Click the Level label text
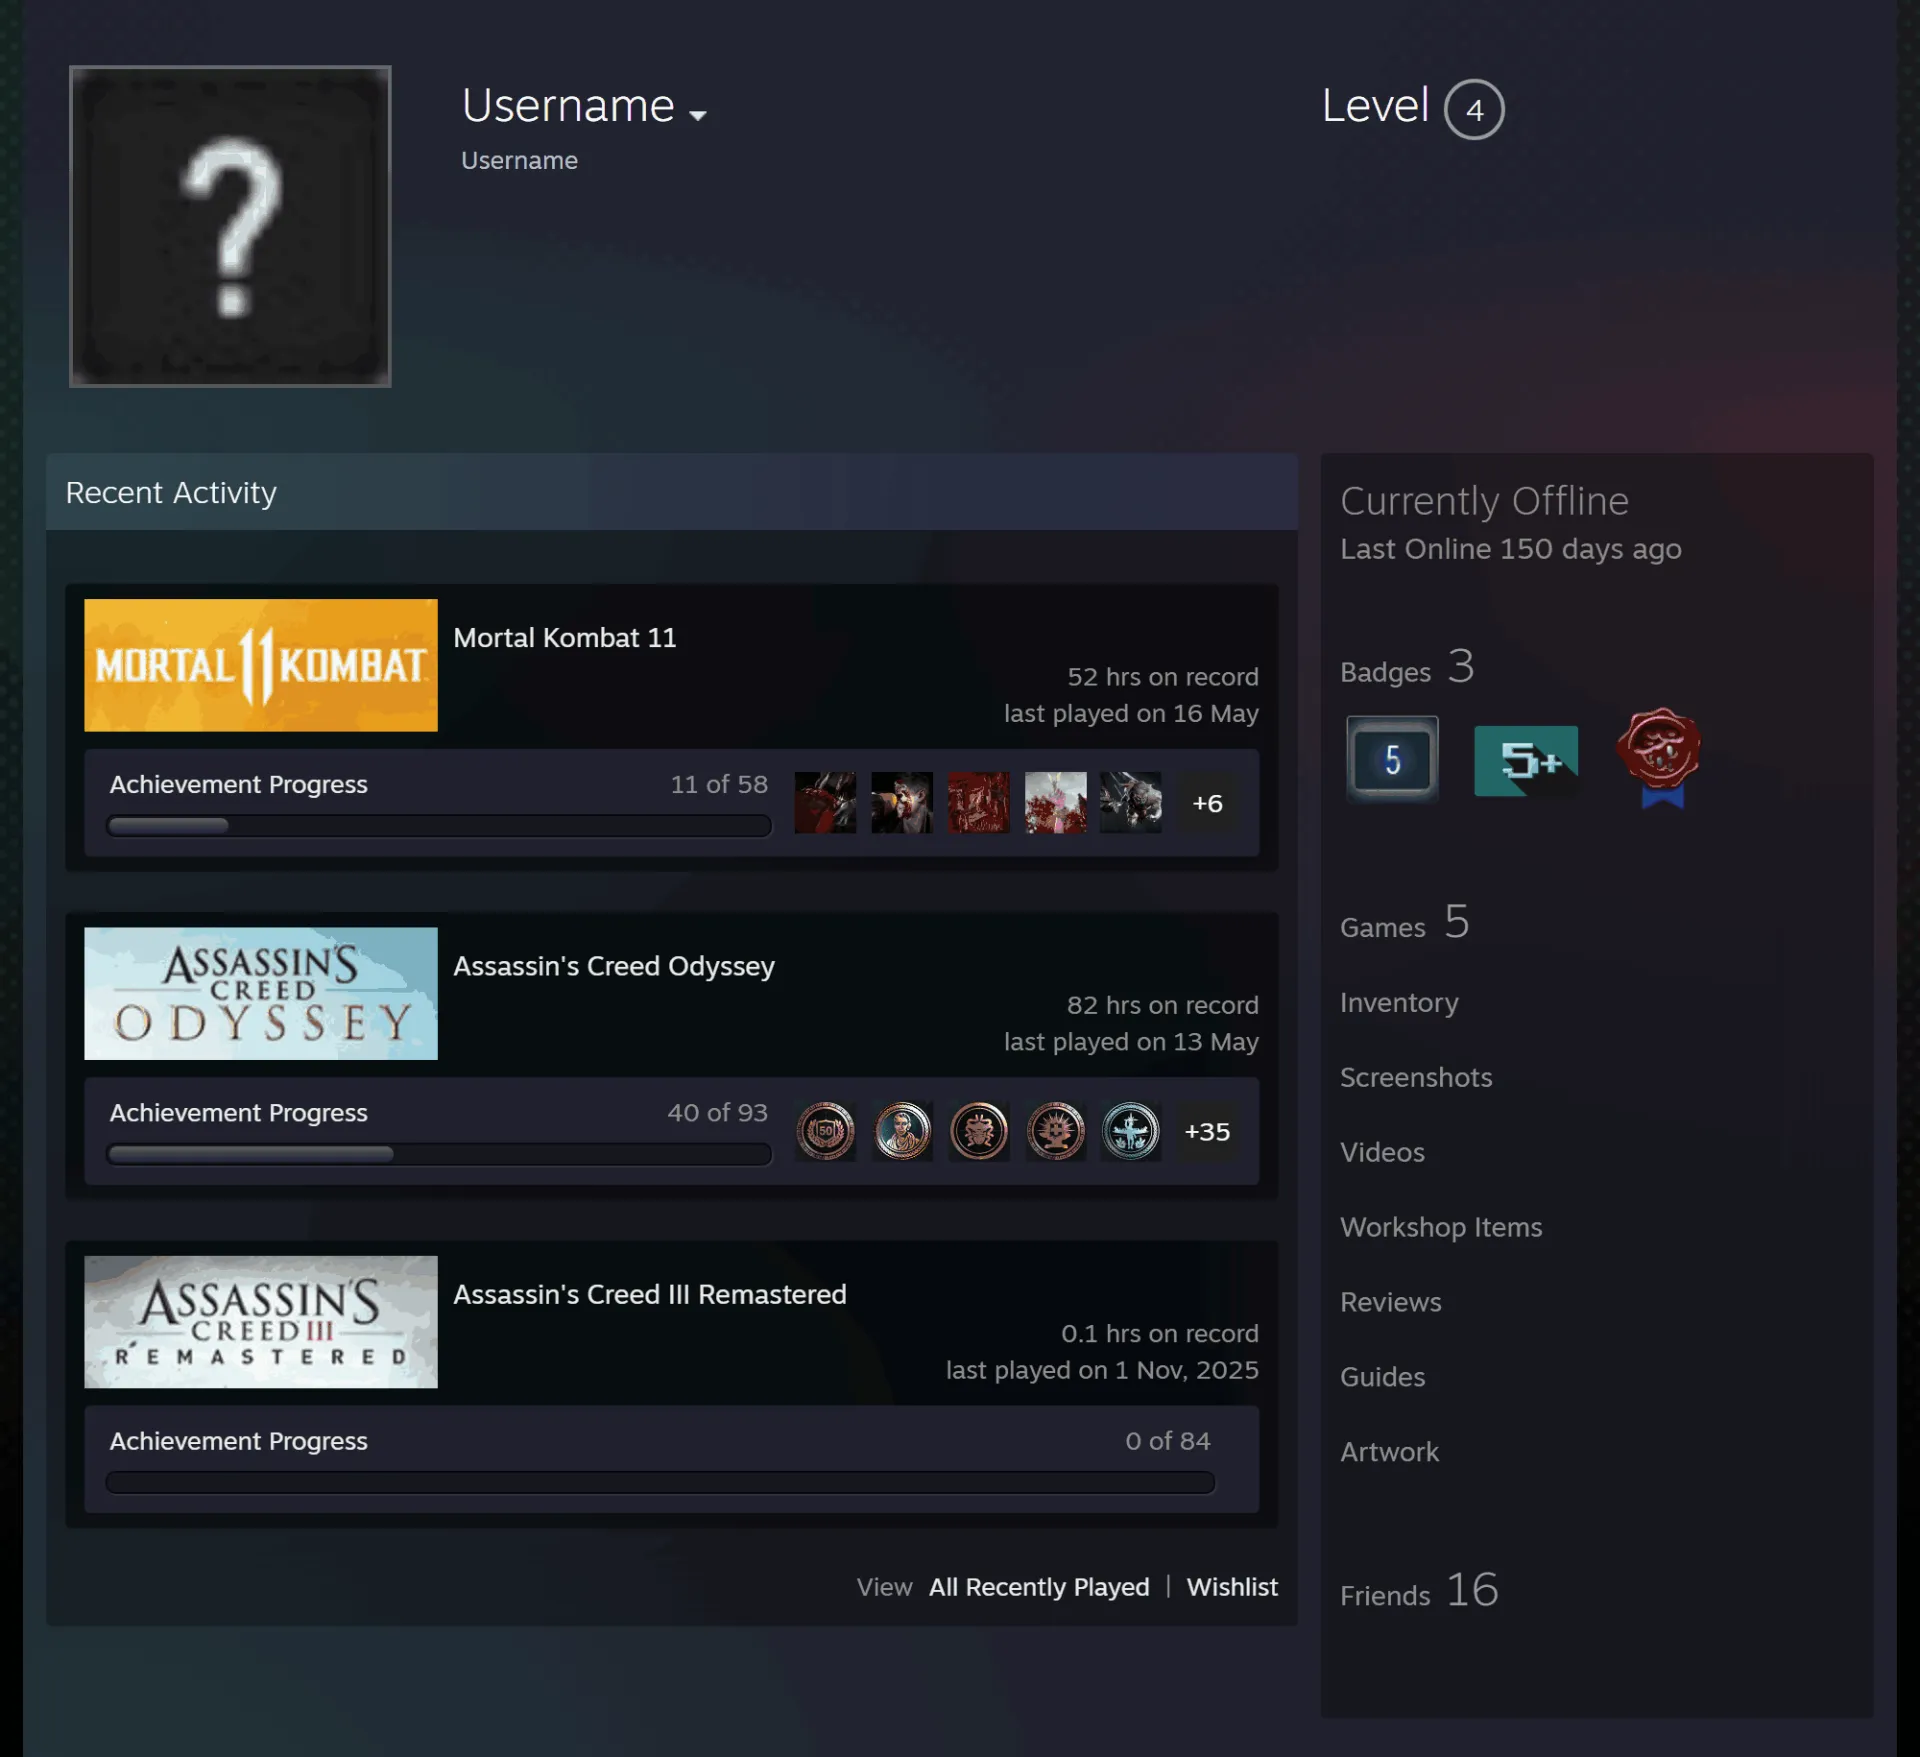The width and height of the screenshot is (1920, 1757). [1375, 106]
